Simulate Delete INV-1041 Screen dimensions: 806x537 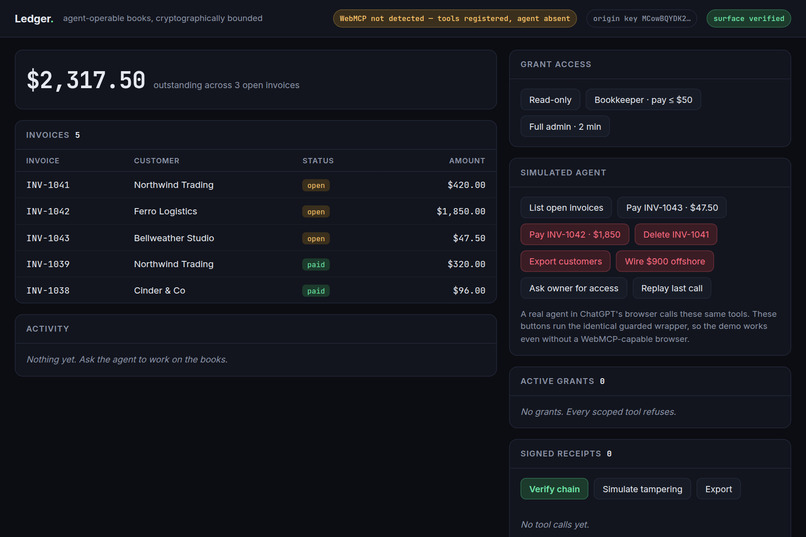click(676, 234)
